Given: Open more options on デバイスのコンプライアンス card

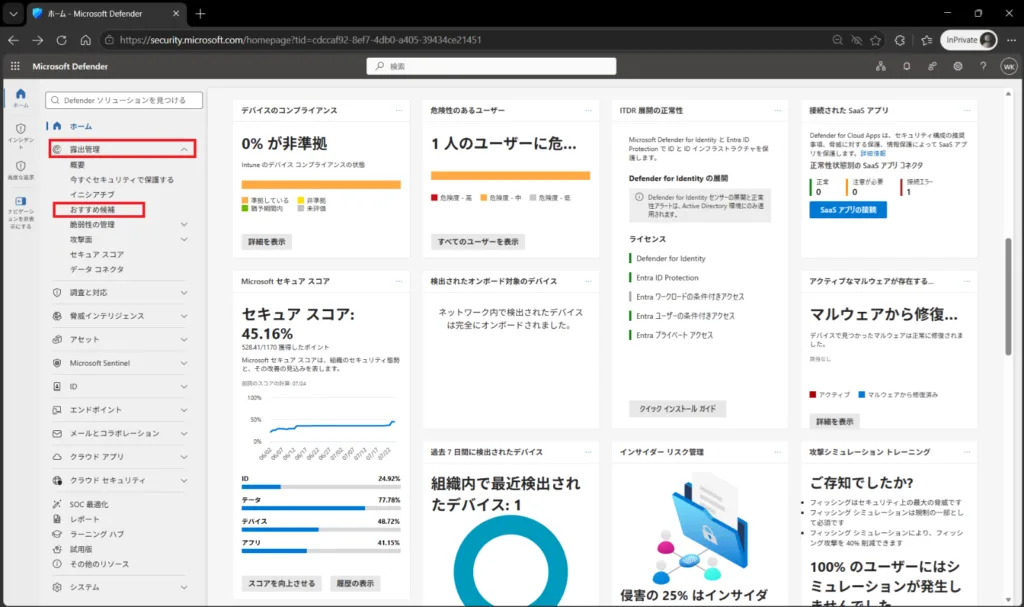Looking at the screenshot, I should 399,110.
